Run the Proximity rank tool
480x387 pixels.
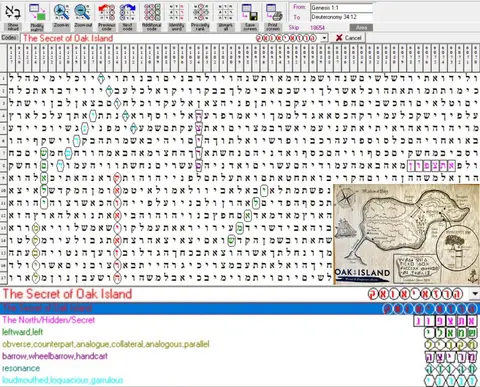[200, 13]
